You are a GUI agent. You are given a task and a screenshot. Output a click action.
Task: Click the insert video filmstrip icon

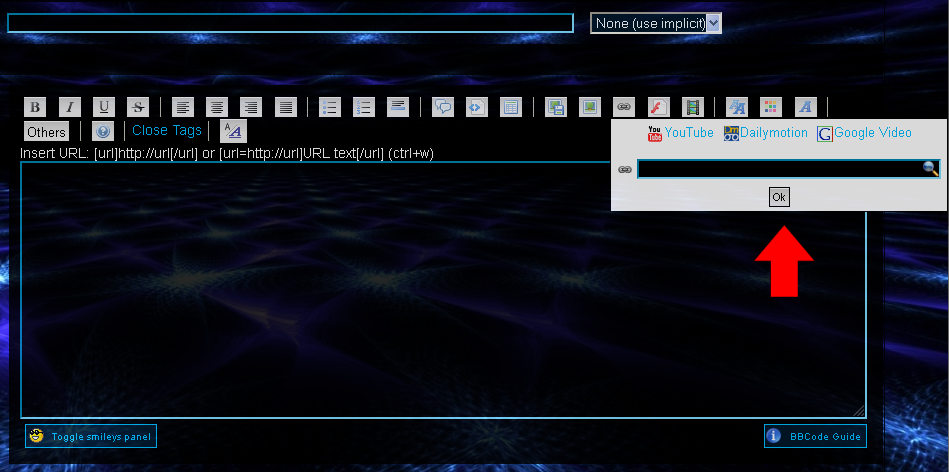(693, 108)
